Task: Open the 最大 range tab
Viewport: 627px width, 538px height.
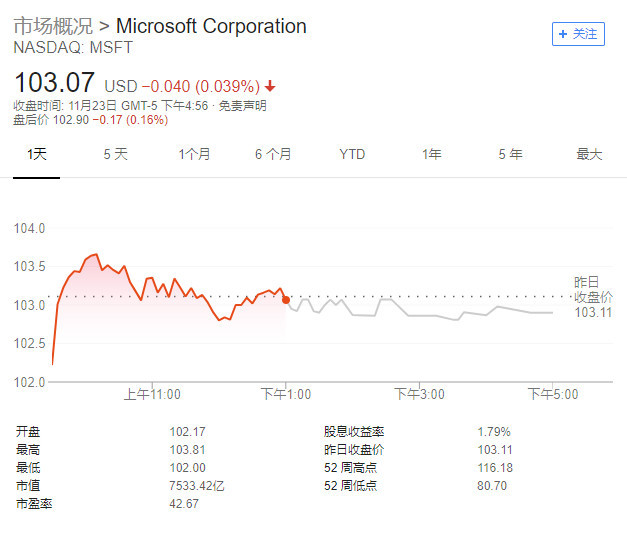Action: 589,154
